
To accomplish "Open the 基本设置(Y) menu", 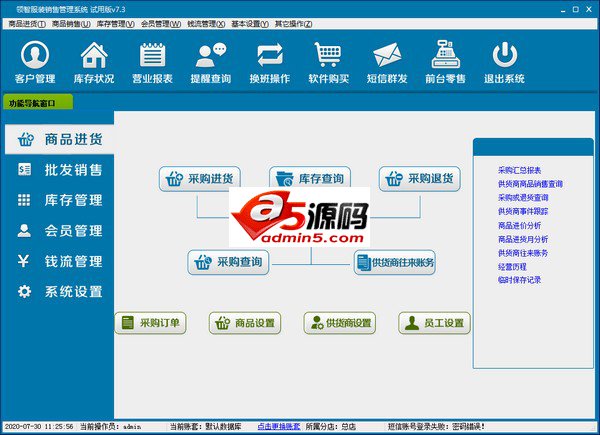I will pos(249,24).
